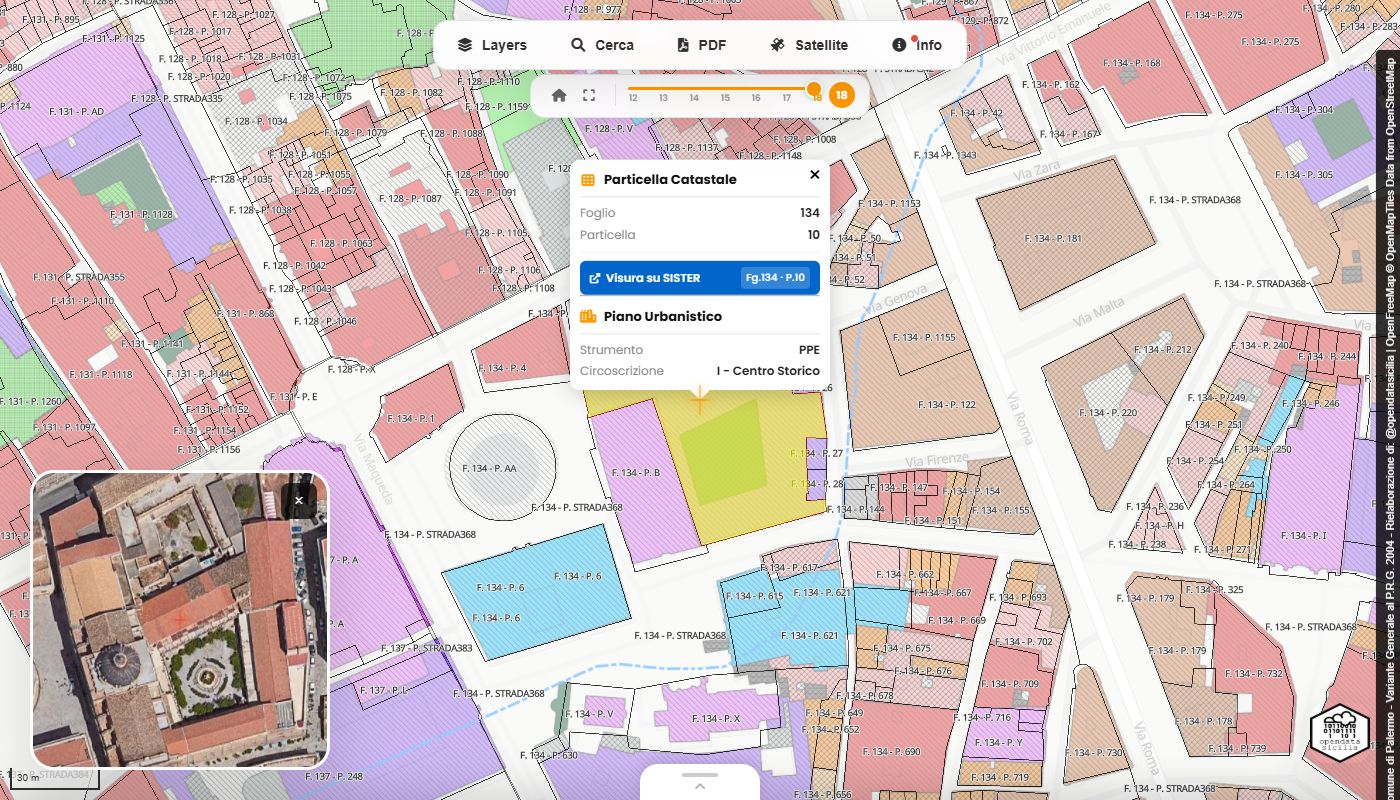Image resolution: width=1400 pixels, height=800 pixels.
Task: Open the Cerca search tool
Action: pyautogui.click(x=602, y=45)
